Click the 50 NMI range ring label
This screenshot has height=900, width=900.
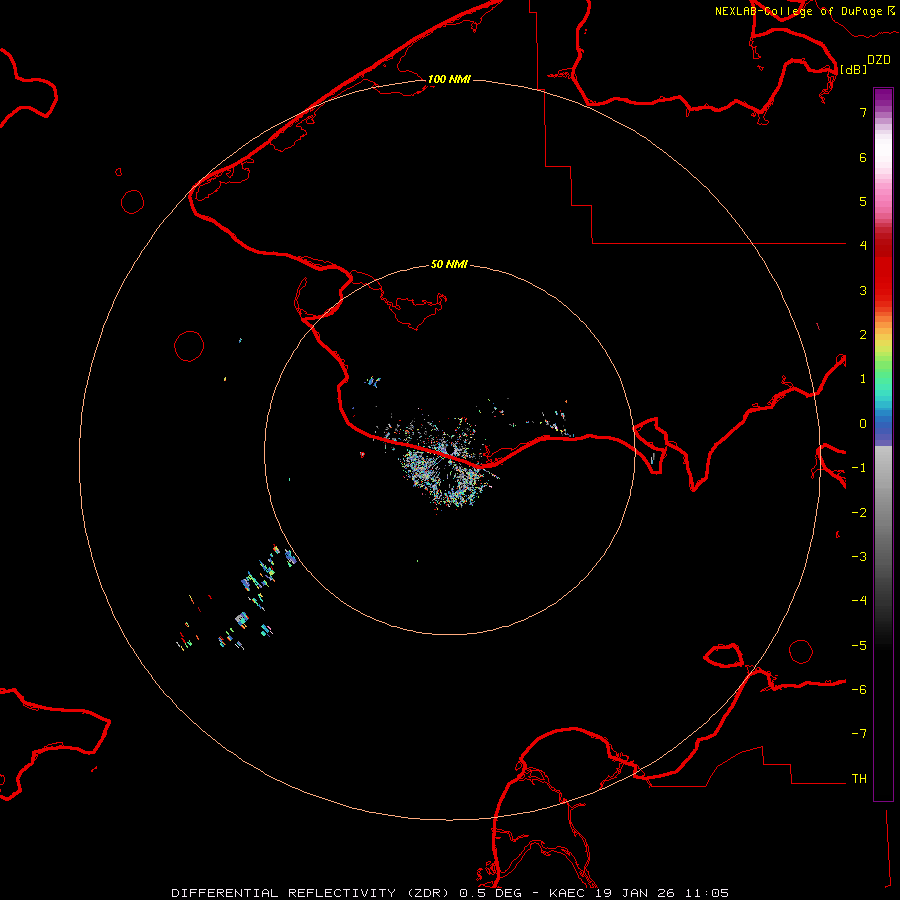(x=449, y=264)
